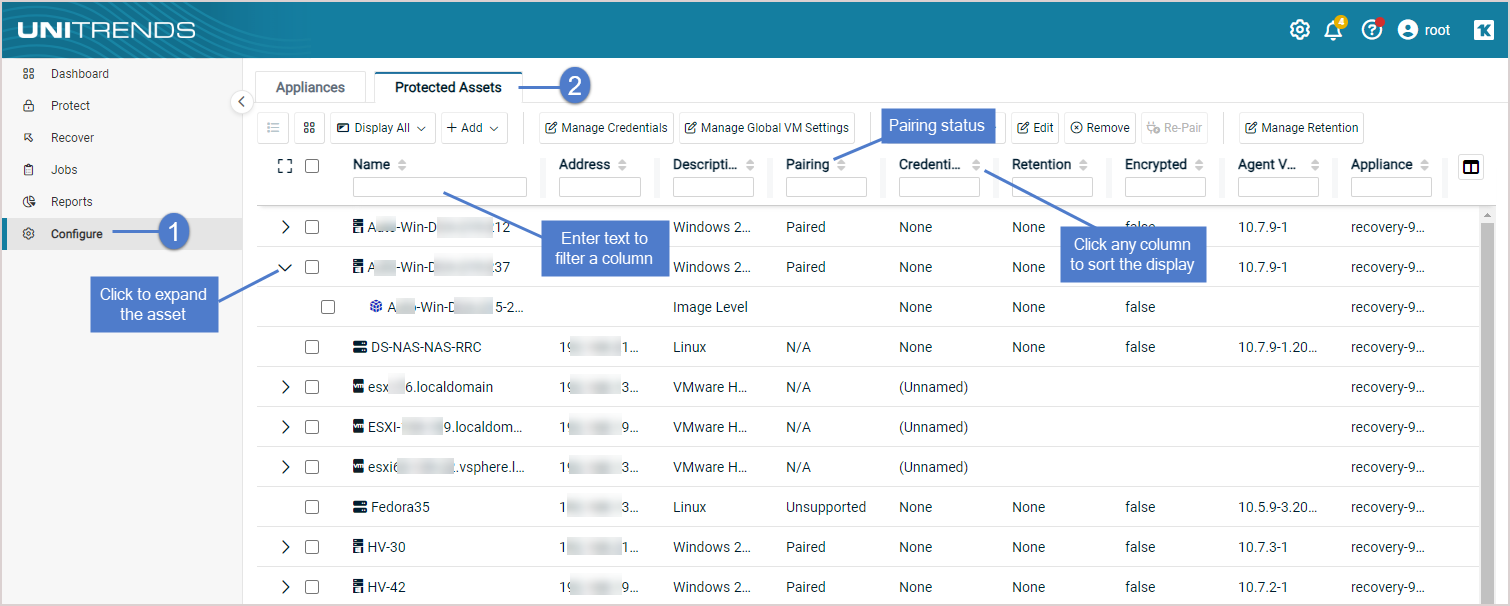Click the Edit button

[1035, 128]
